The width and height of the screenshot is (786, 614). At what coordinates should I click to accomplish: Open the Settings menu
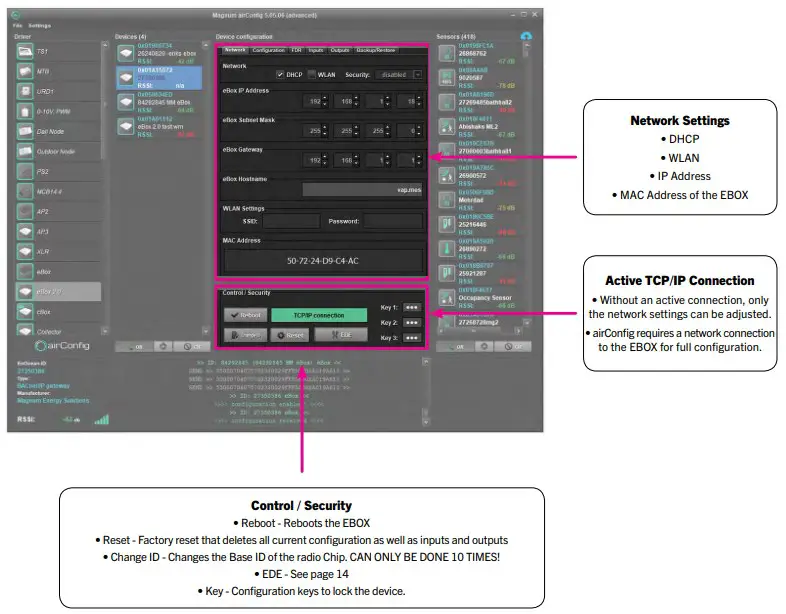40,26
